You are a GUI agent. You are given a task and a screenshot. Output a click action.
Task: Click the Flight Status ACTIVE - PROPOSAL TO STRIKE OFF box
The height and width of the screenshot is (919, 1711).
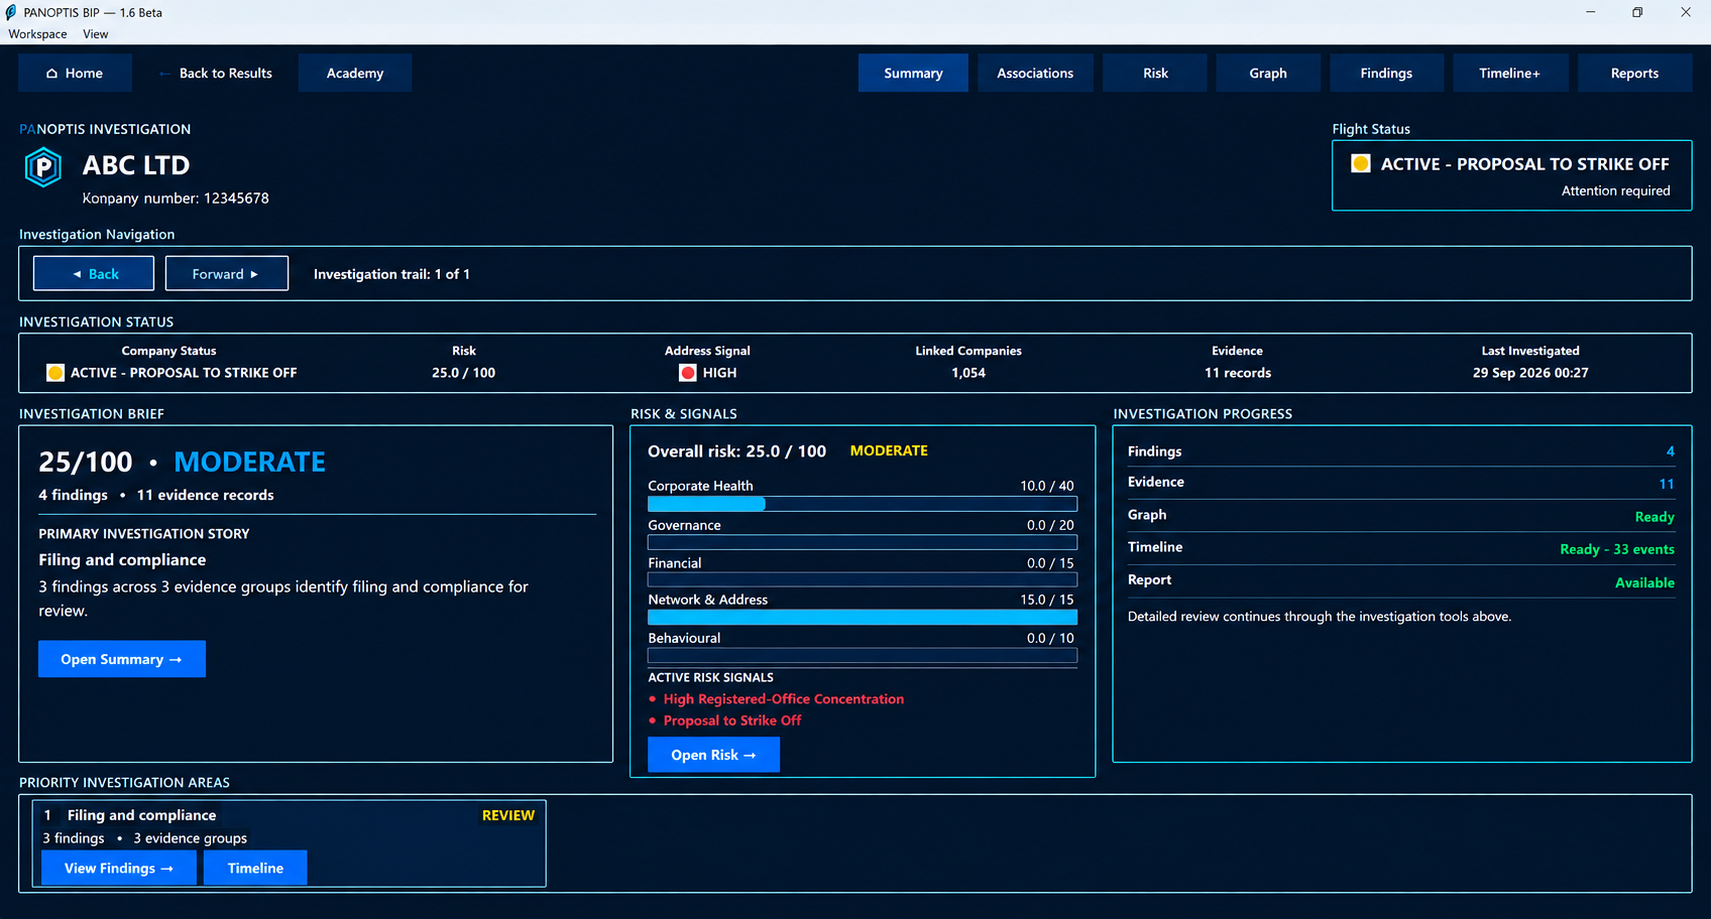click(1512, 175)
